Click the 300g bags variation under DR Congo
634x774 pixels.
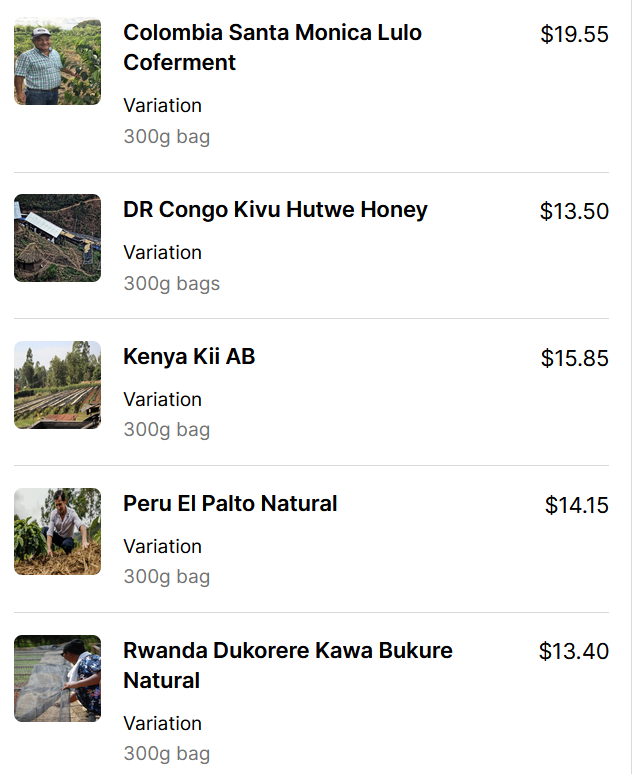click(x=171, y=283)
